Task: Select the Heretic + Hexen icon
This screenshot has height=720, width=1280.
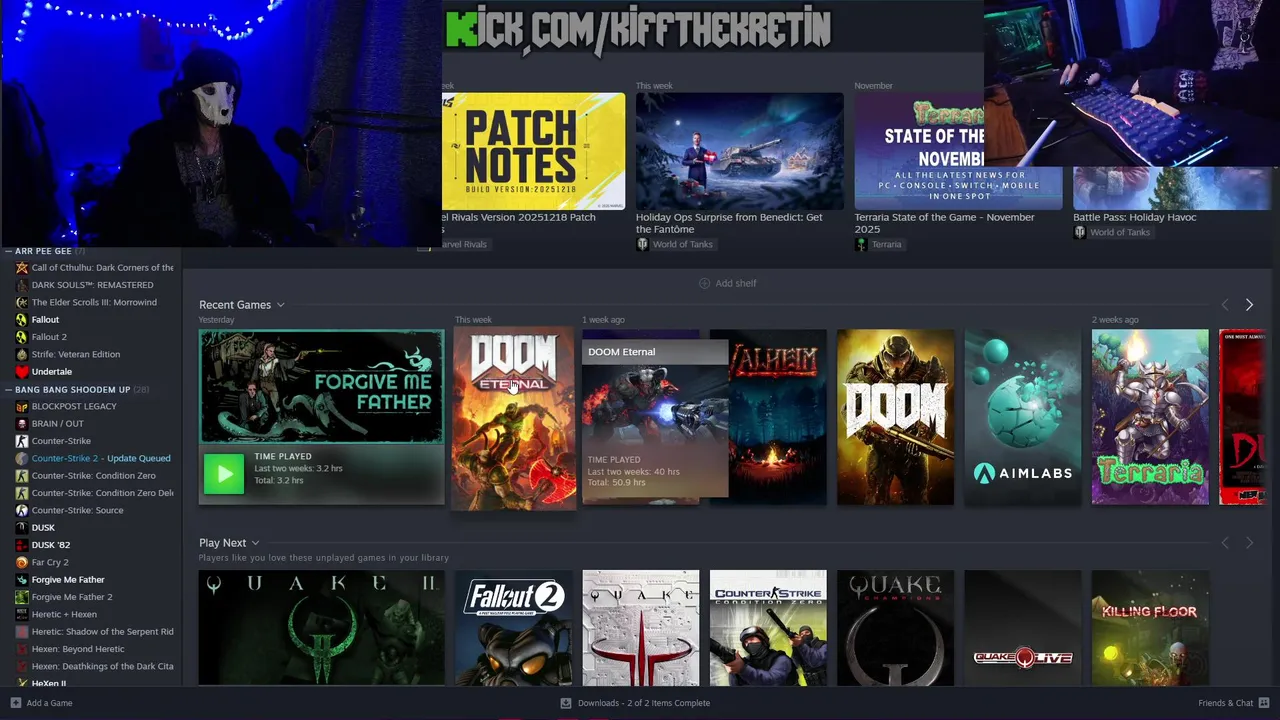Action: tap(22, 614)
